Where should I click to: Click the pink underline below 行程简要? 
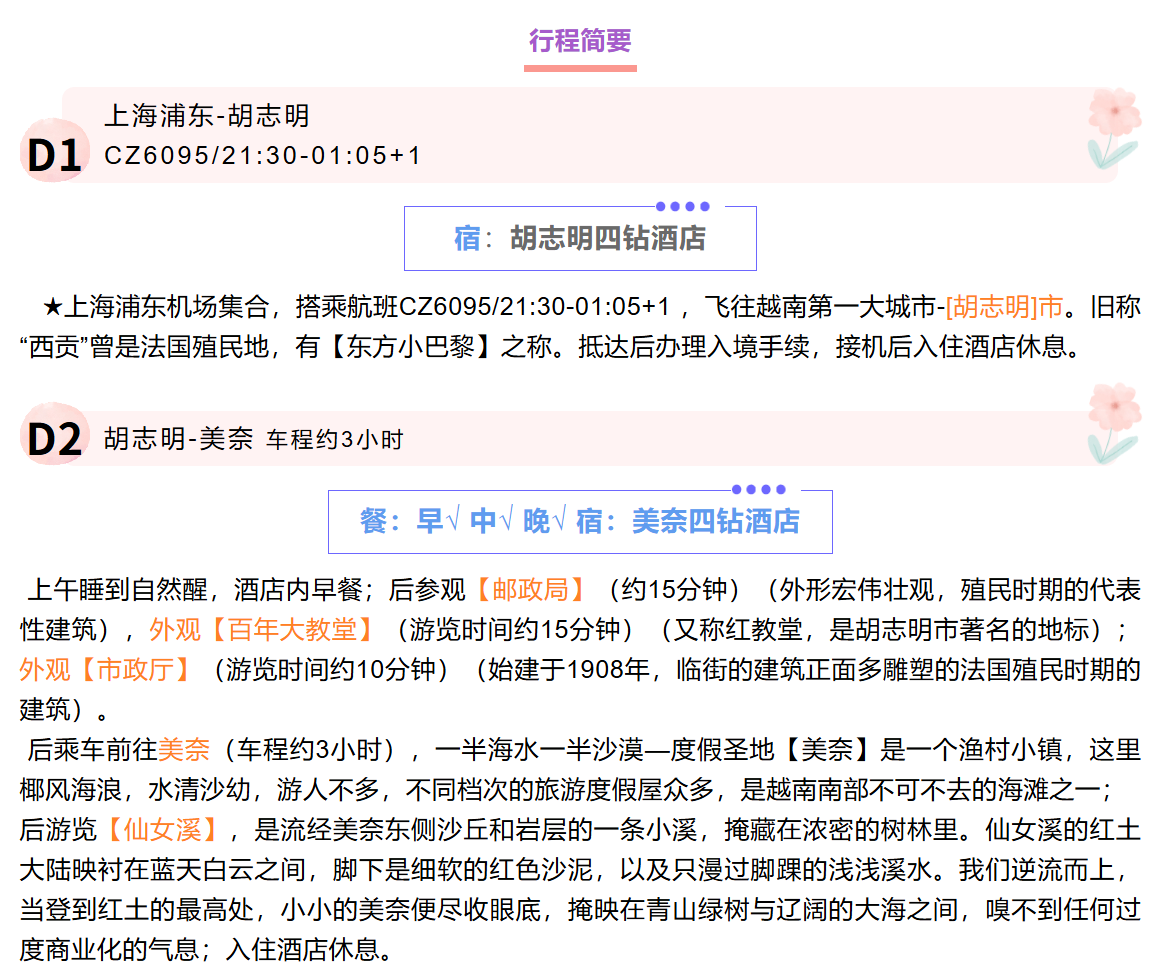click(580, 69)
